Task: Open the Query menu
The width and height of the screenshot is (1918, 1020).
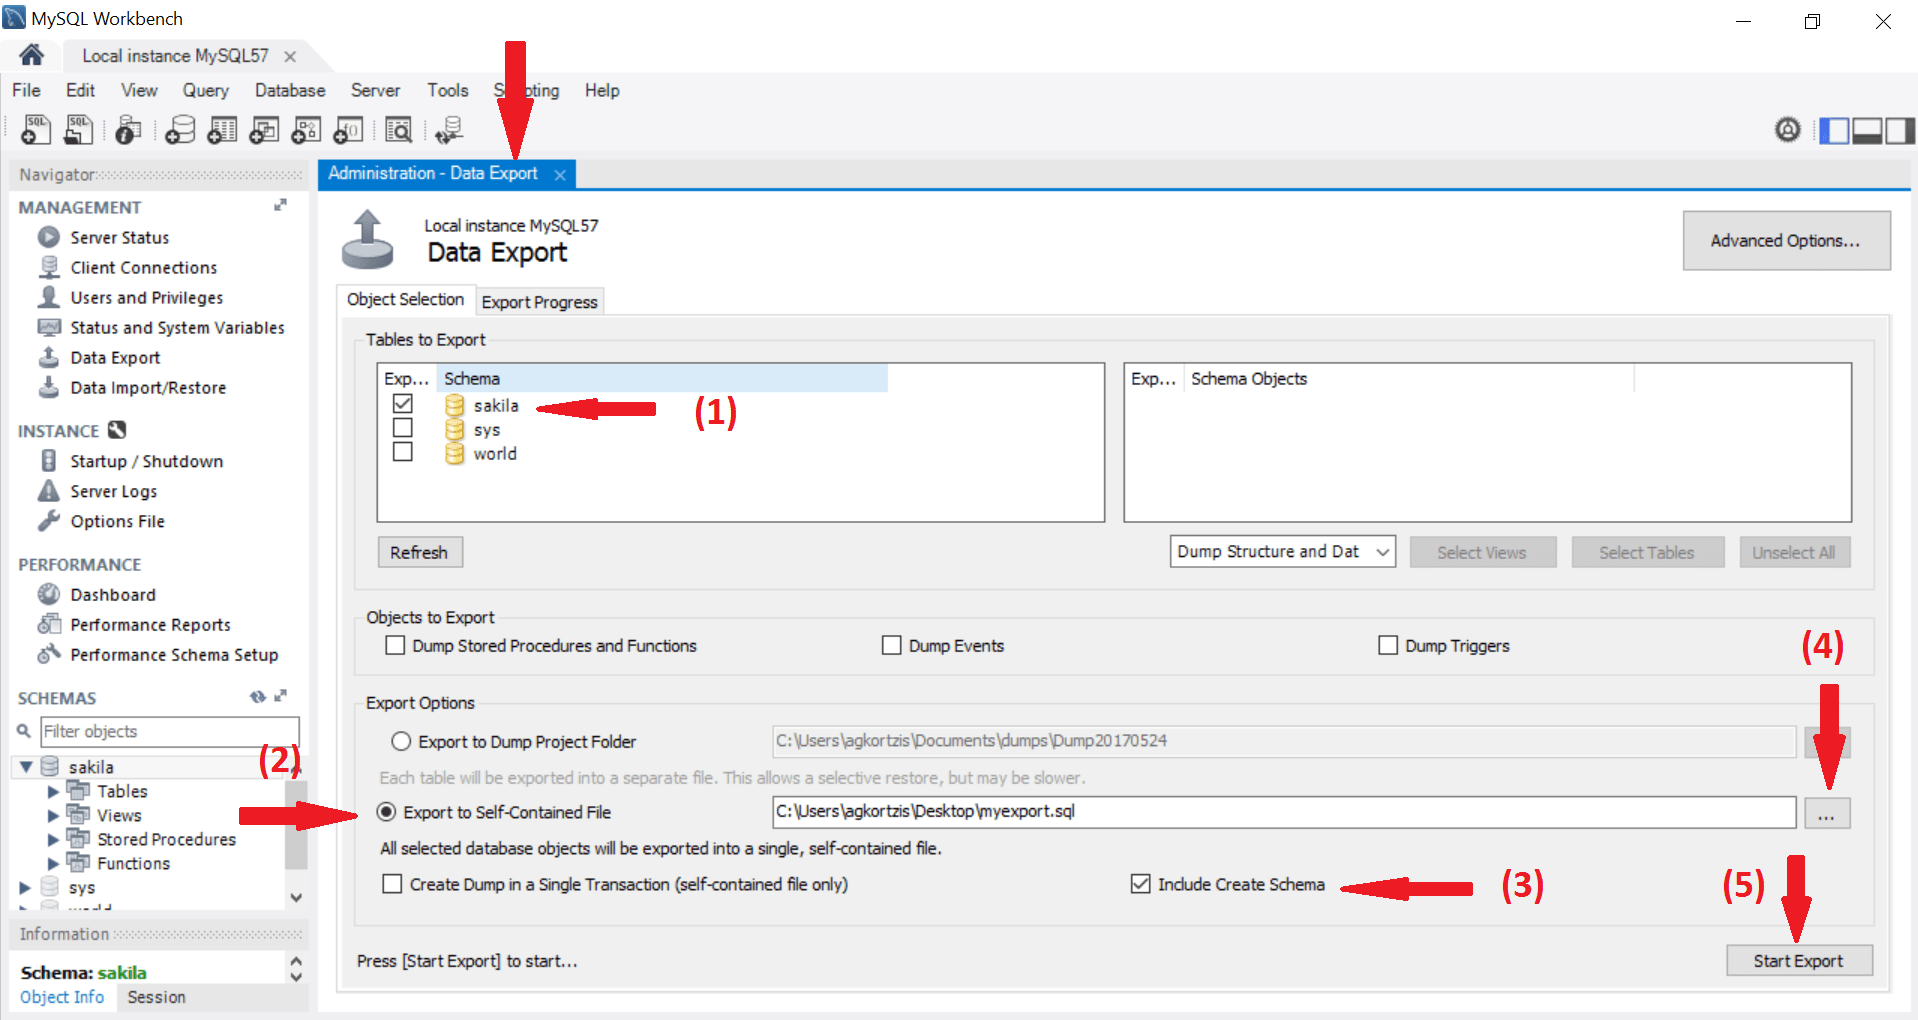Action: tap(205, 90)
